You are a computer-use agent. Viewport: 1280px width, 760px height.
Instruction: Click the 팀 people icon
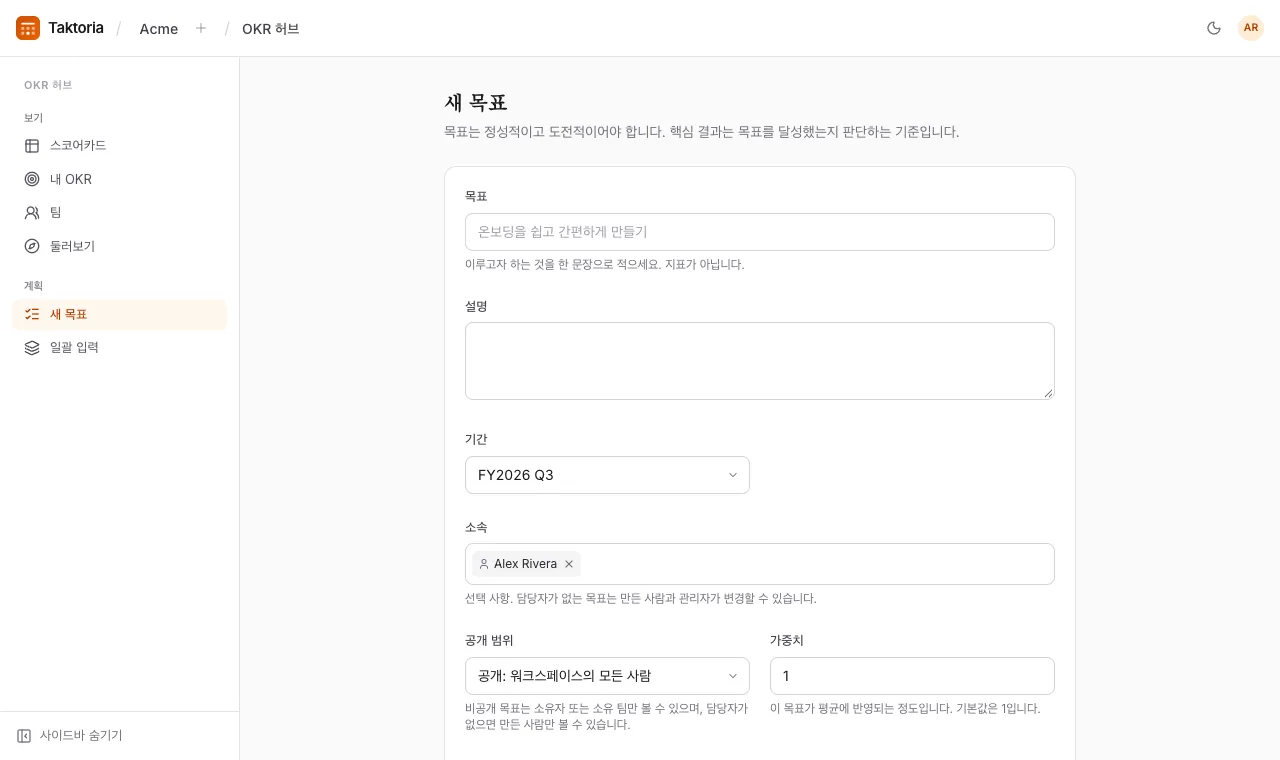coord(32,213)
